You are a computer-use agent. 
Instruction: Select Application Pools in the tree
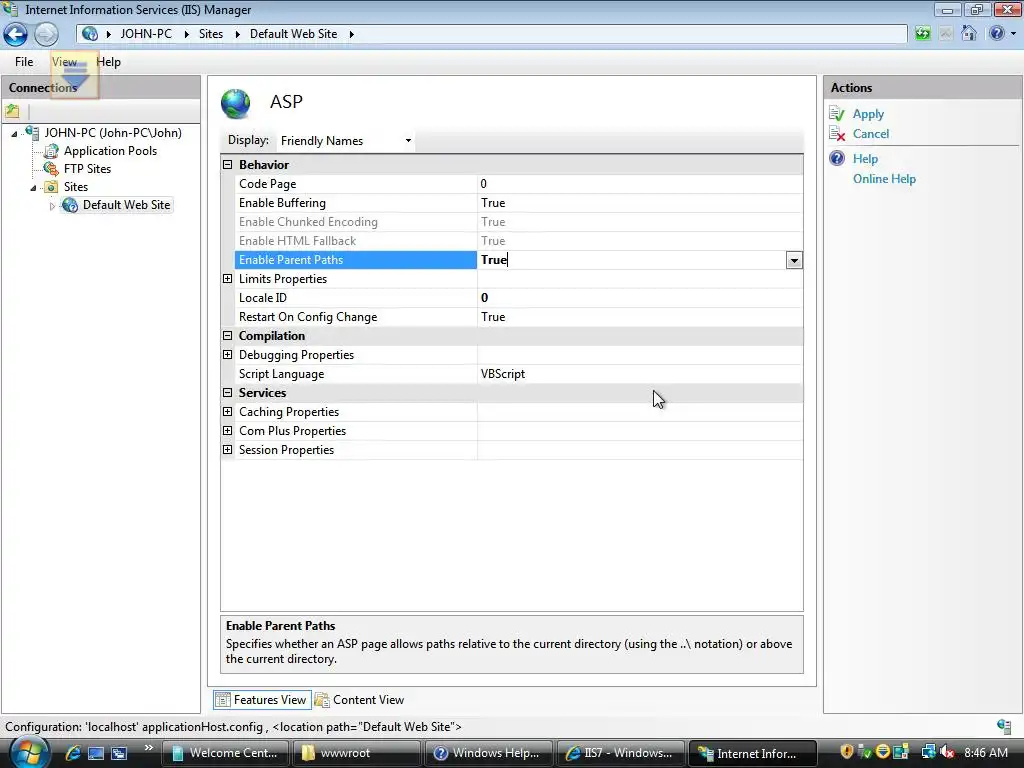tap(110, 151)
